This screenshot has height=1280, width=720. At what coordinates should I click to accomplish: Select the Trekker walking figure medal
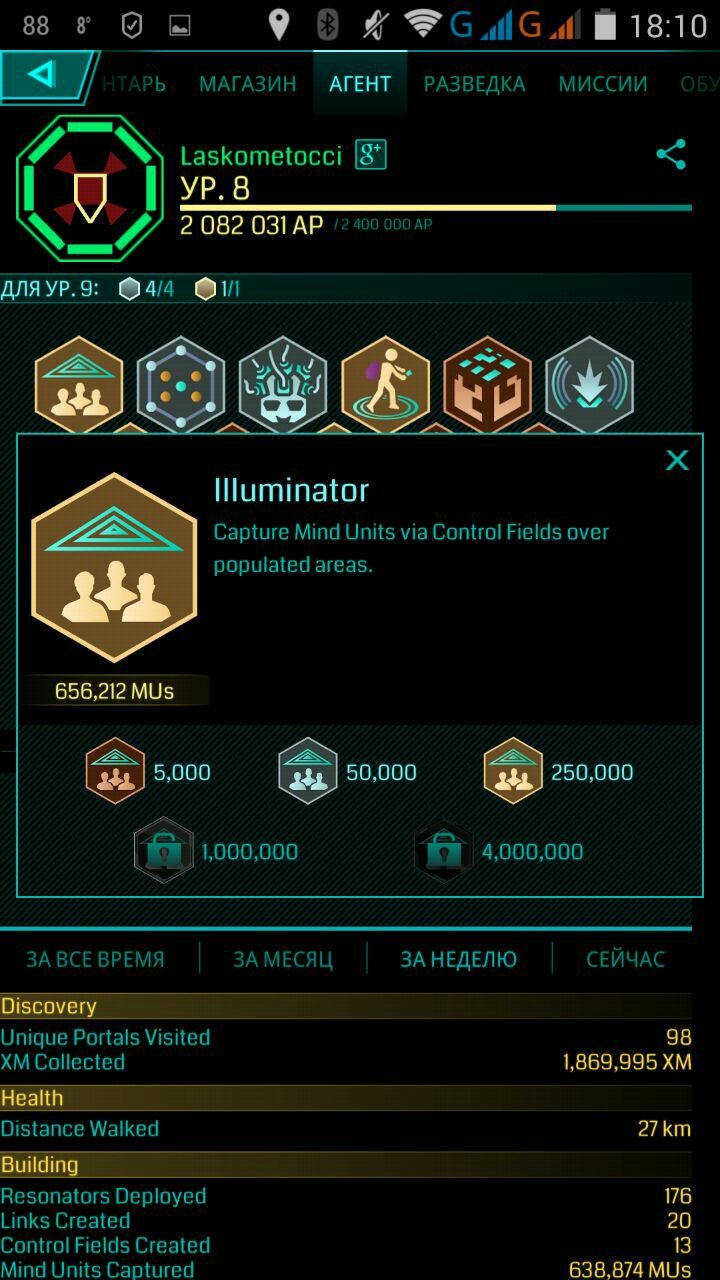pyautogui.click(x=385, y=385)
